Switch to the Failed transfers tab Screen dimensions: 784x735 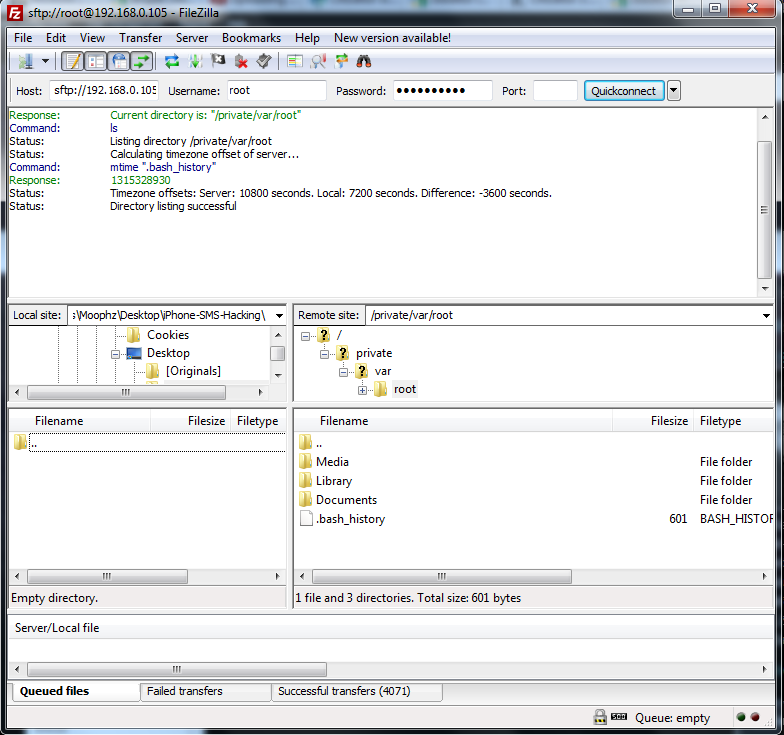click(x=206, y=692)
